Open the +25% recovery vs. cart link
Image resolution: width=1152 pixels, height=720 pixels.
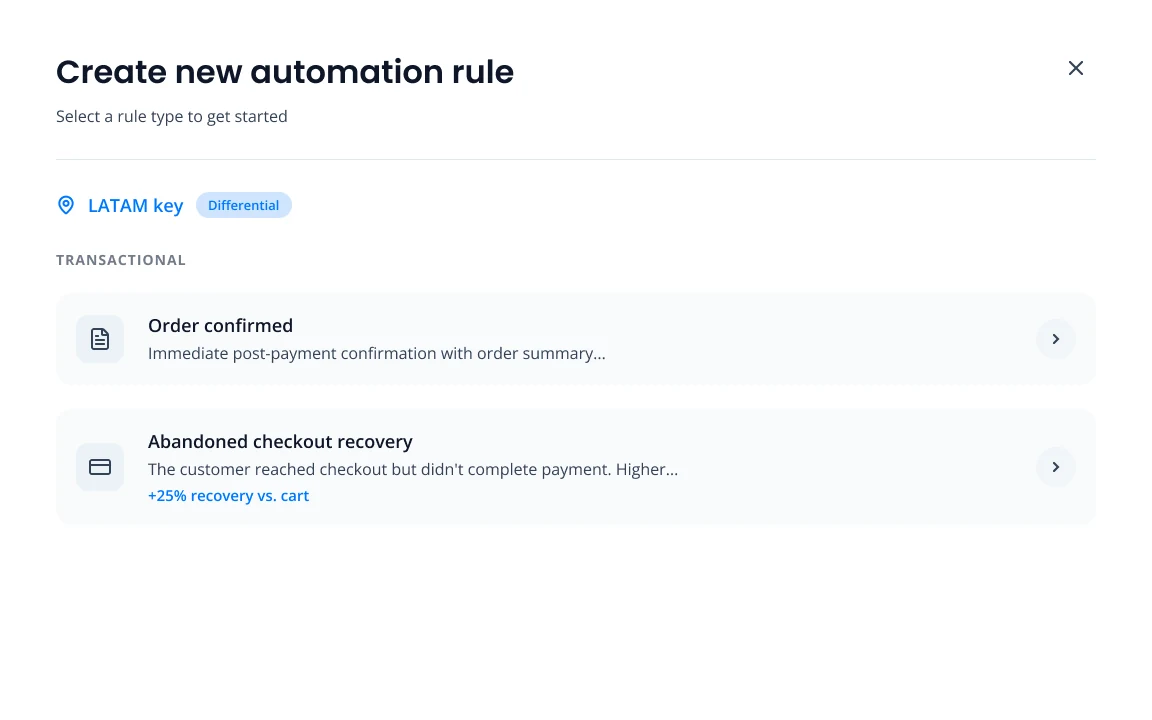pyautogui.click(x=228, y=496)
